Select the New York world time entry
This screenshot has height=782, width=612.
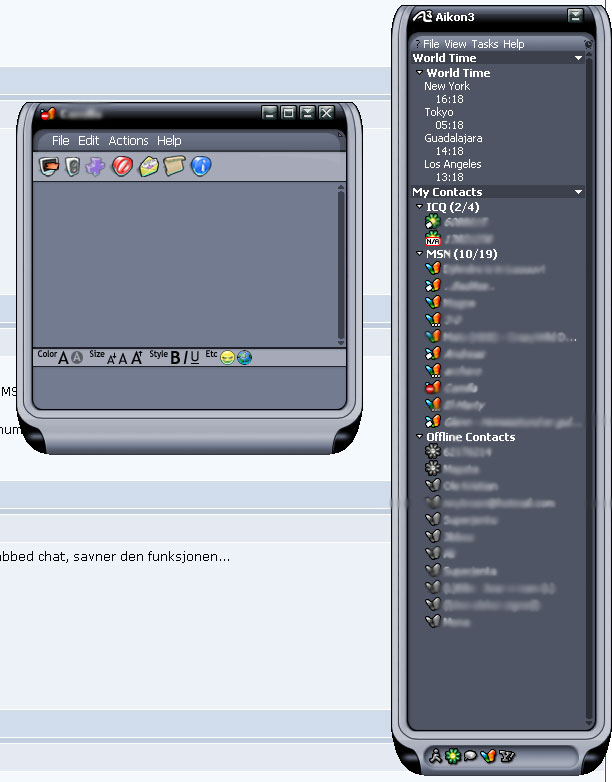[x=447, y=86]
